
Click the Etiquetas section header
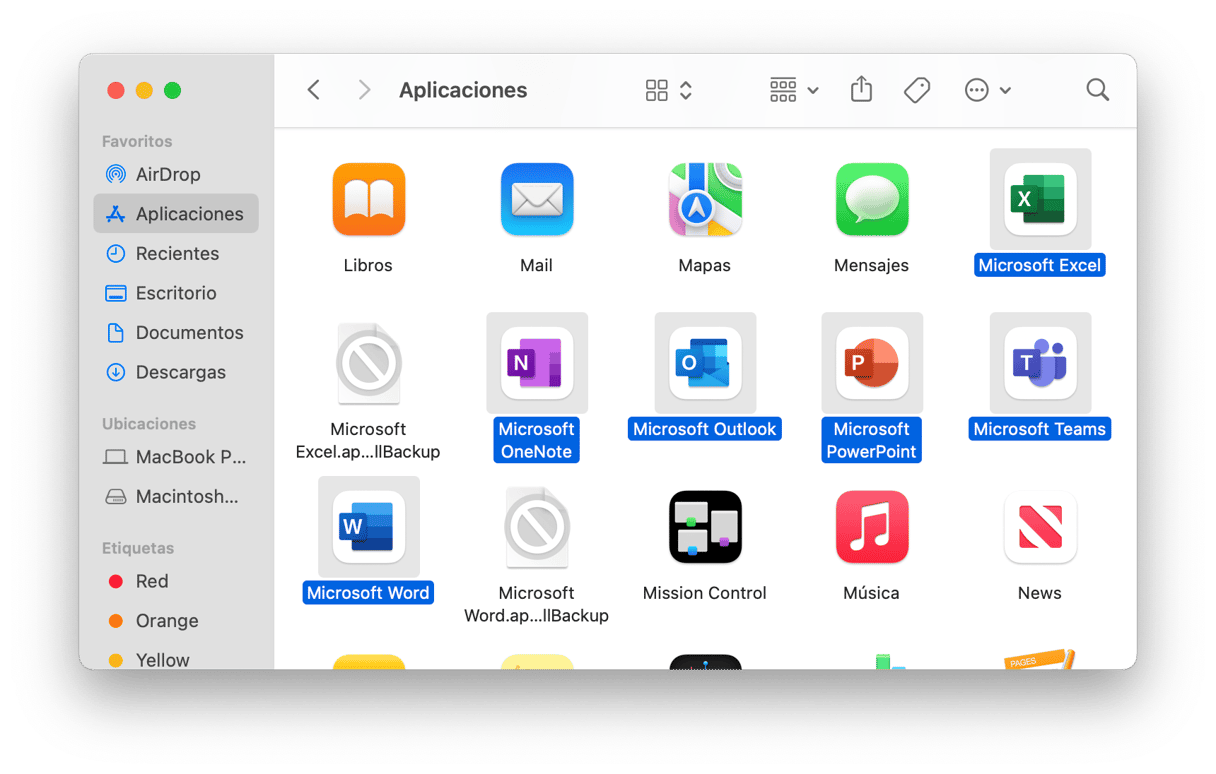tap(138, 548)
